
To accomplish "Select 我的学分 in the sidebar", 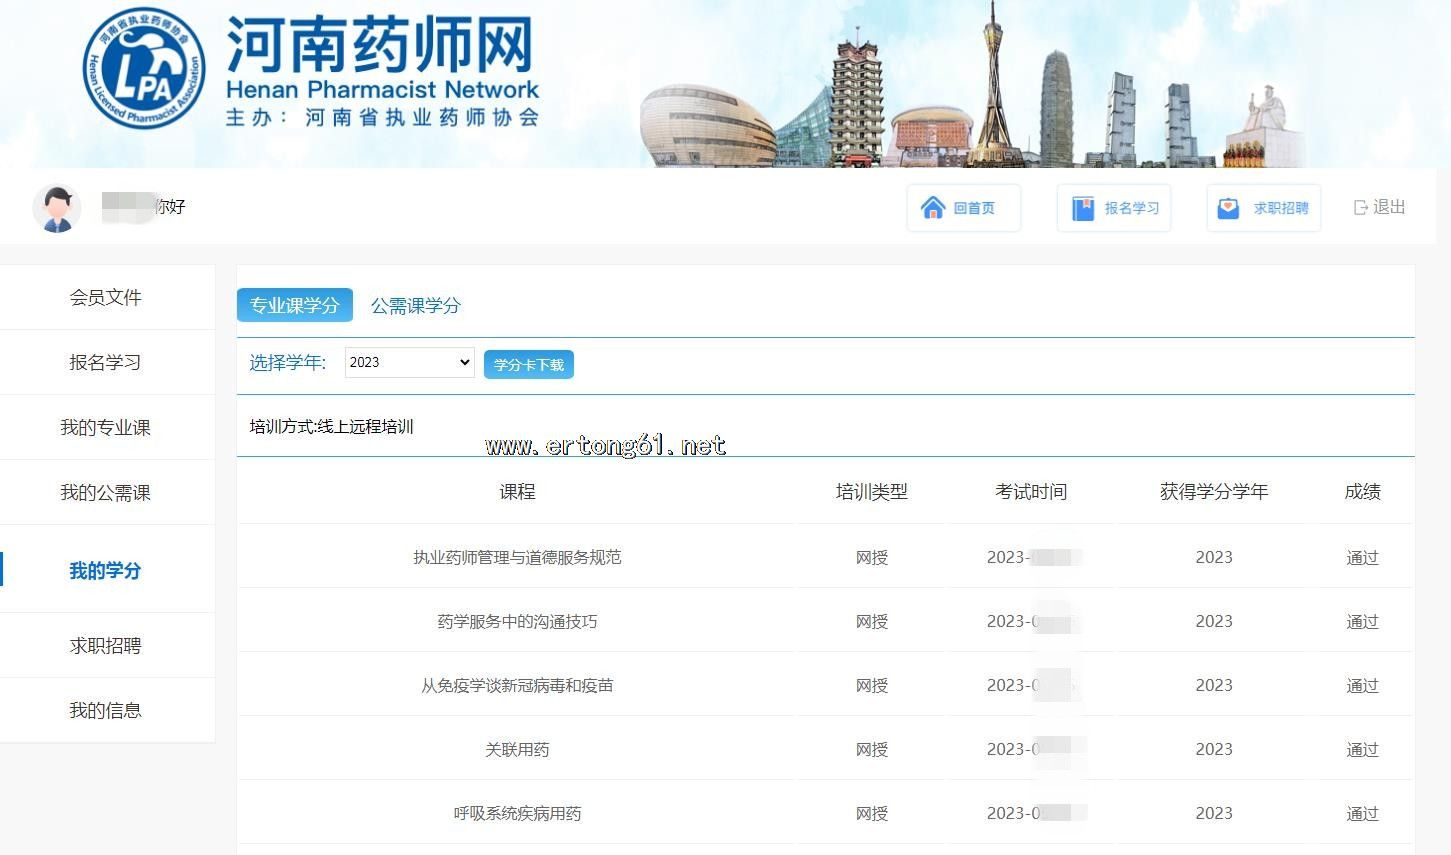I will click(105, 571).
